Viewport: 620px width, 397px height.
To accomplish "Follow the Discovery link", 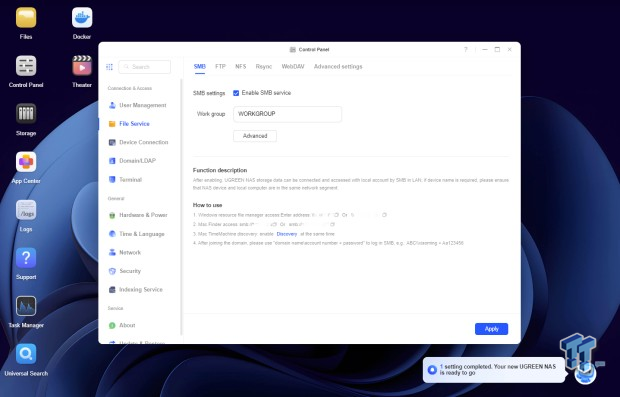I will (x=287, y=234).
